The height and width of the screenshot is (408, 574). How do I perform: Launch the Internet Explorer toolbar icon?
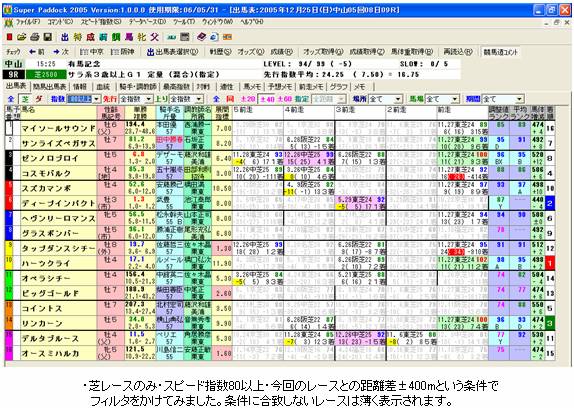(214, 37)
